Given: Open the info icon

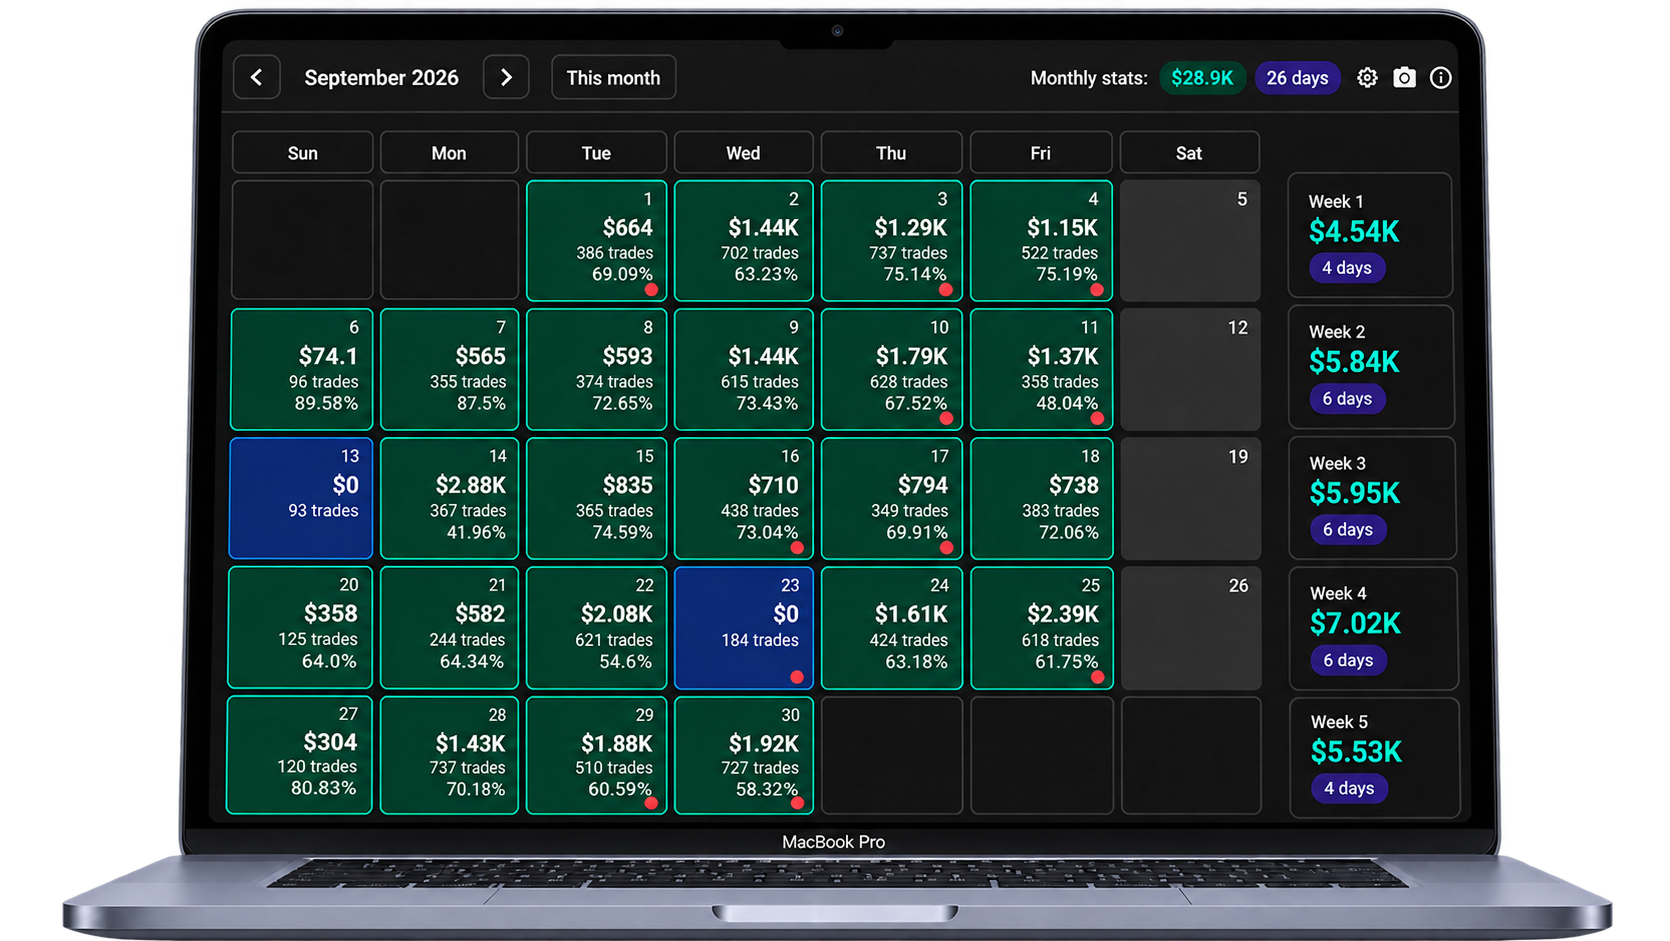Looking at the screenshot, I should pos(1440,77).
